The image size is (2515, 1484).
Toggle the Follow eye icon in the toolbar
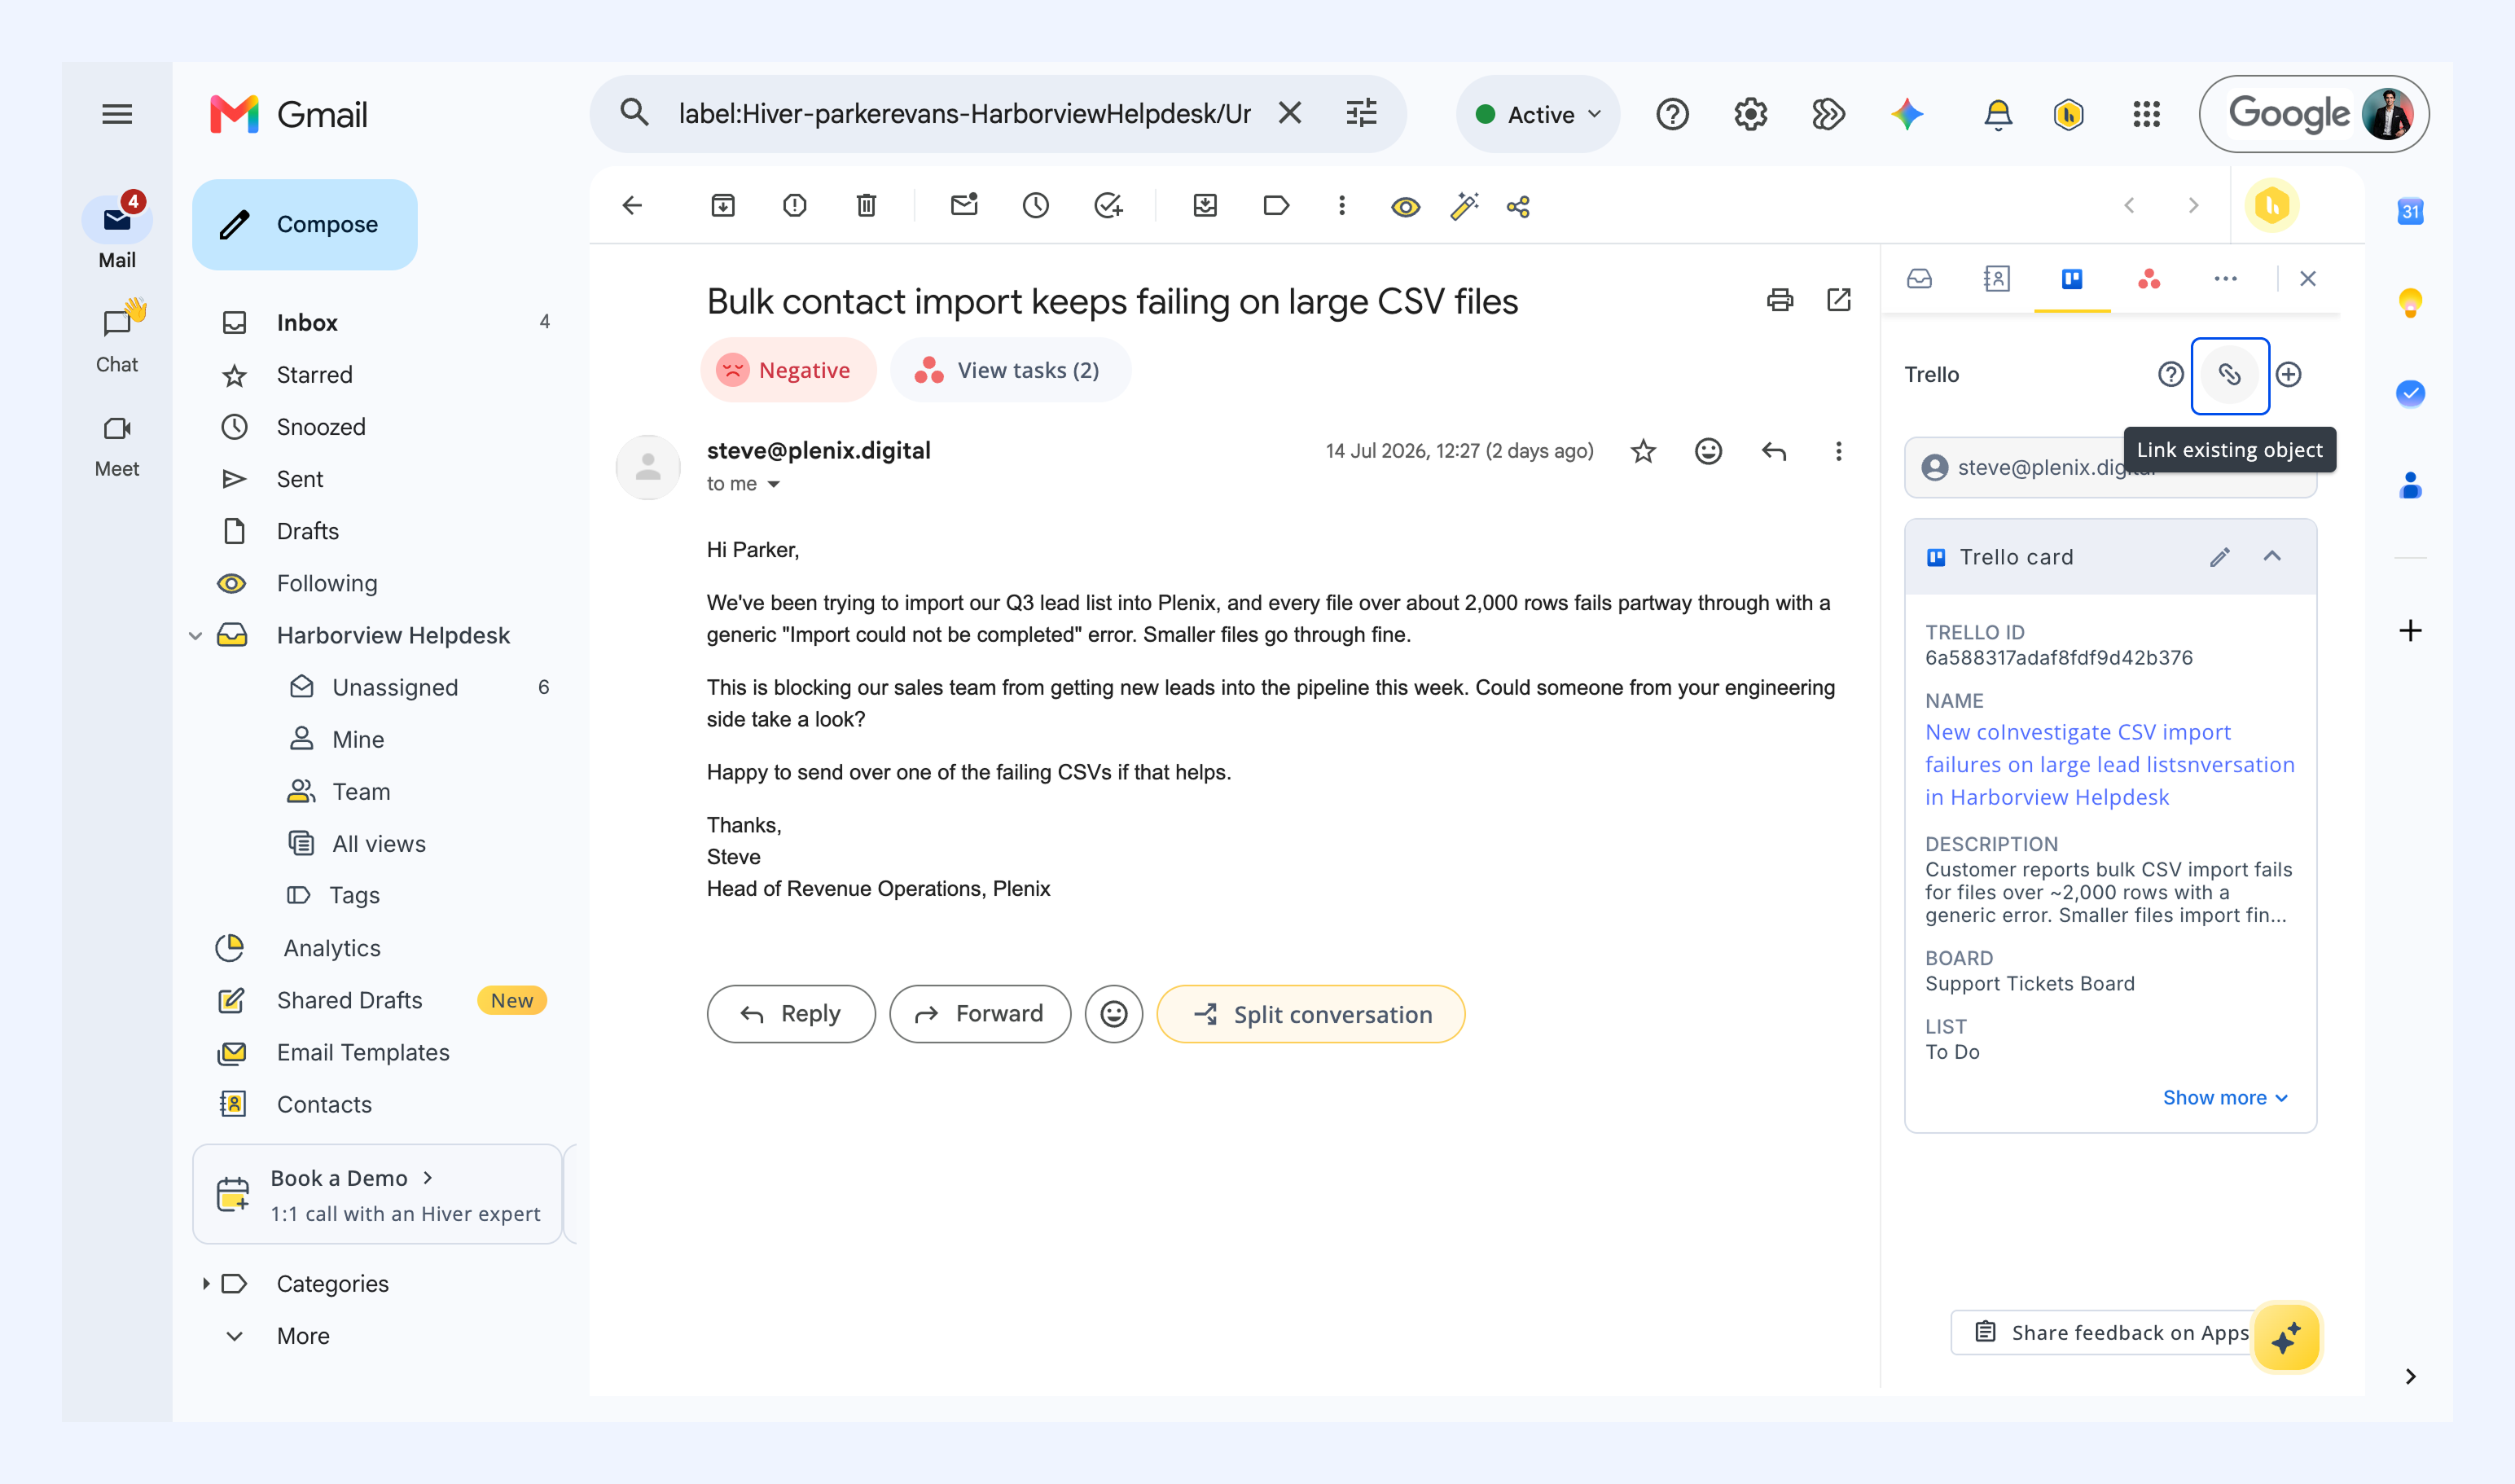click(x=1406, y=207)
